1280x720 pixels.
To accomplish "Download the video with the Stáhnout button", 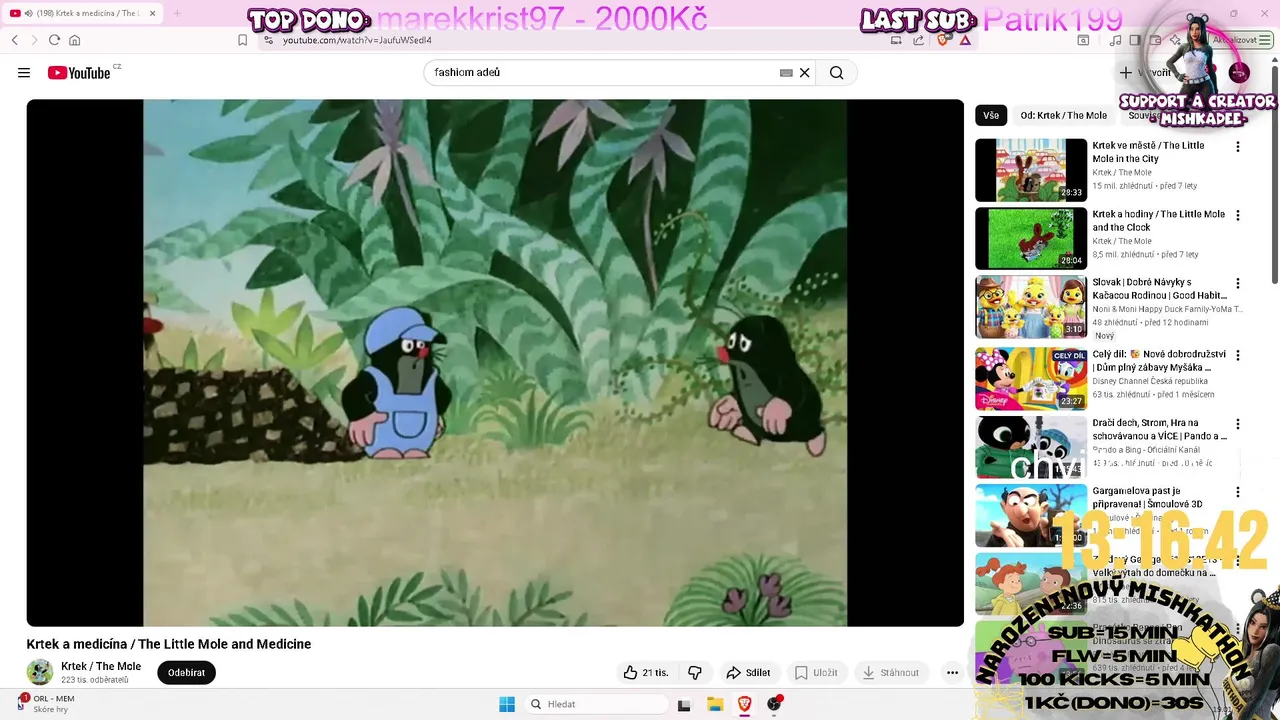I will [x=891, y=673].
